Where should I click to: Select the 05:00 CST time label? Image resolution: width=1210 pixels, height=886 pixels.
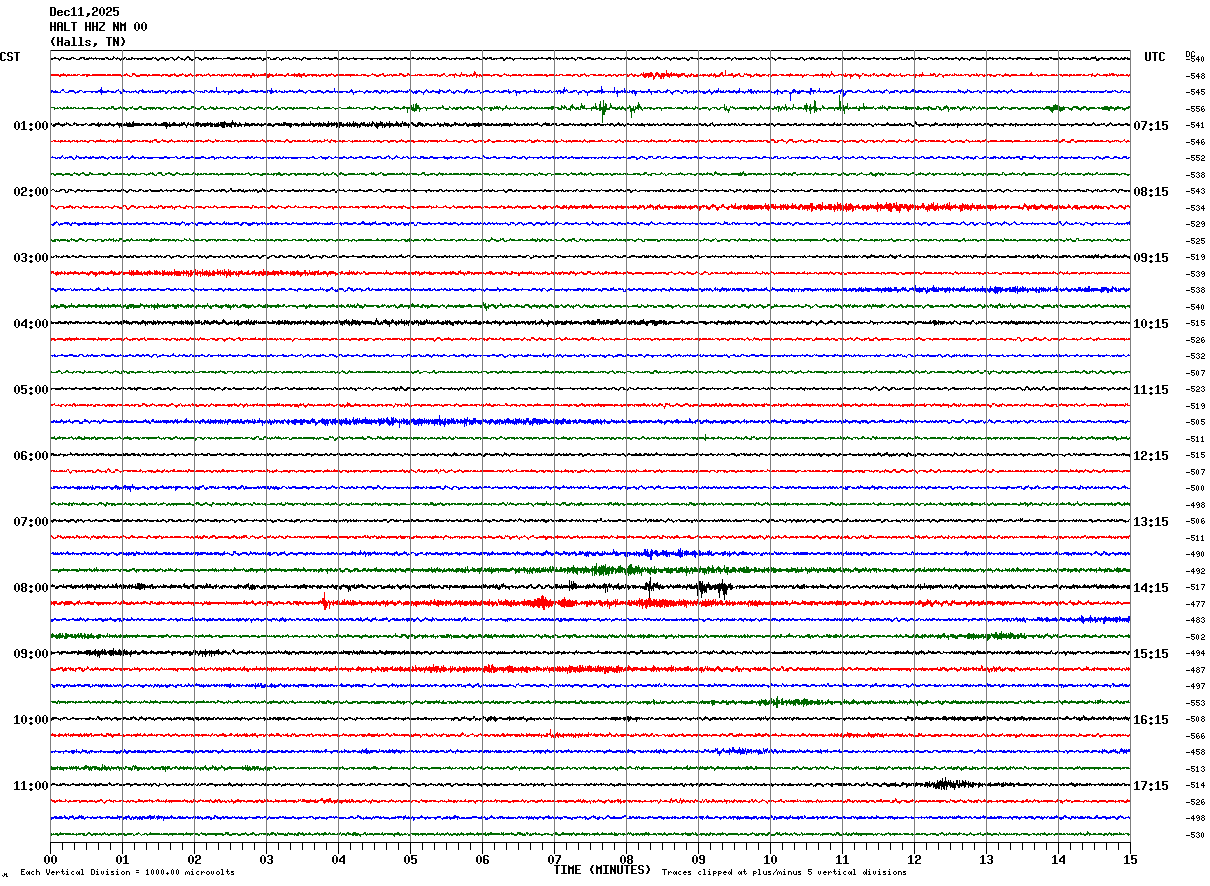coord(31,390)
